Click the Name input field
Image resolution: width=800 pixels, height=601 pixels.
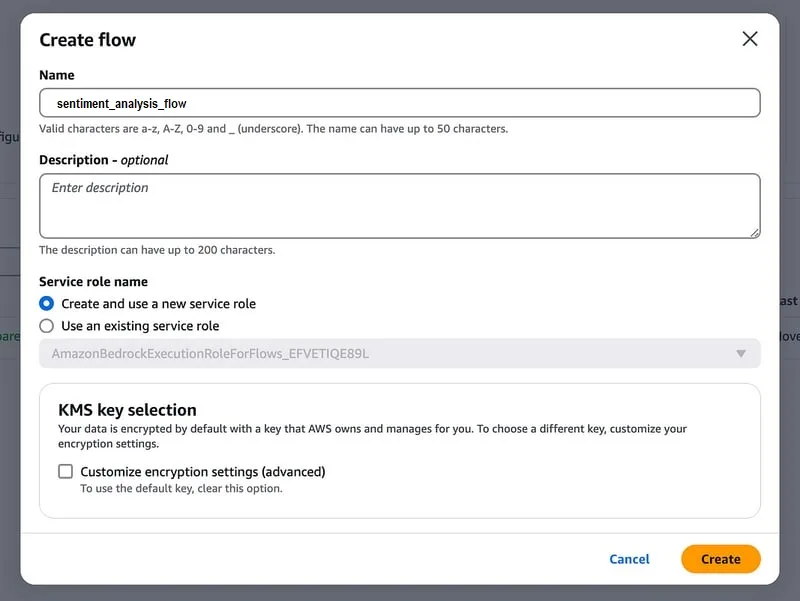tap(399, 103)
